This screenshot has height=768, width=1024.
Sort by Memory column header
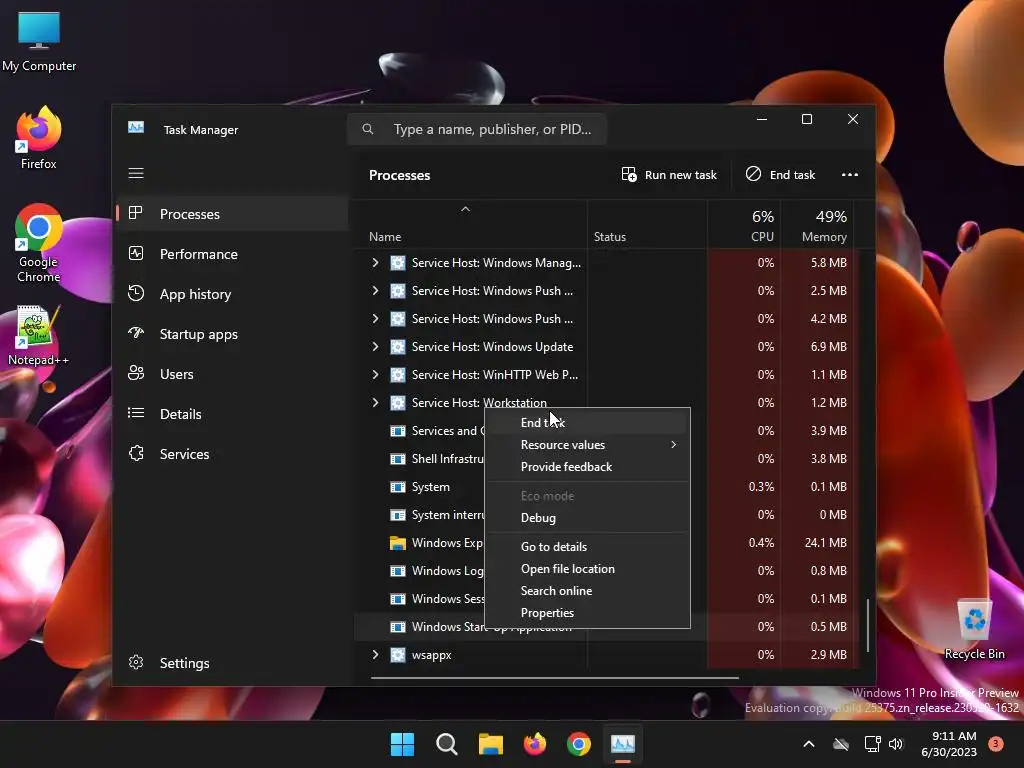(819, 225)
